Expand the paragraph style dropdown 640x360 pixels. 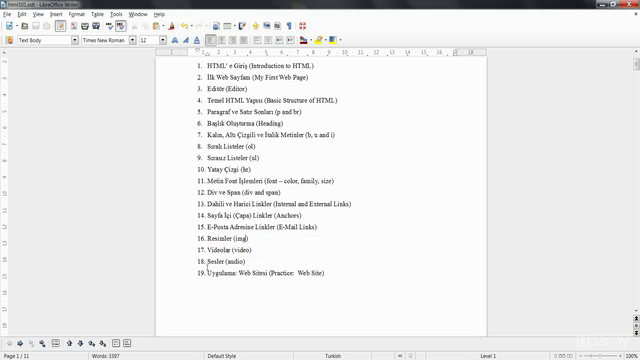[x=75, y=40]
